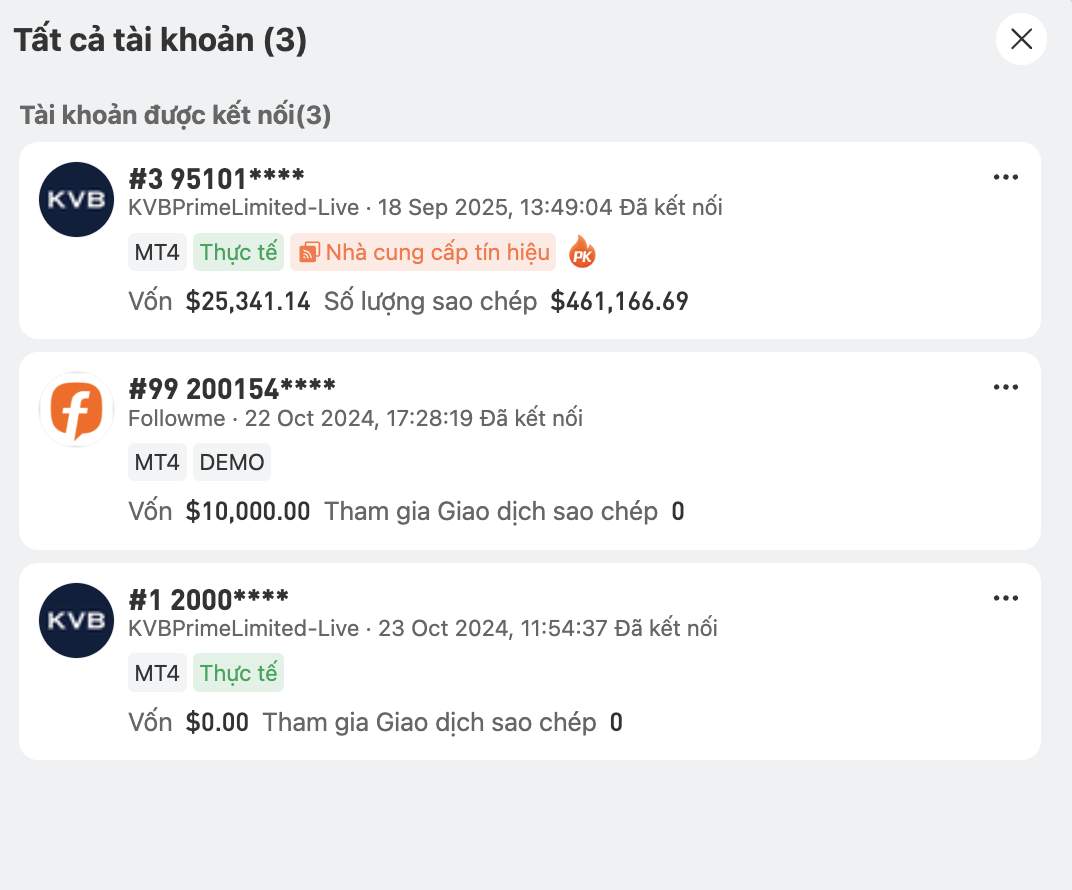Viewport: 1072px width, 890px height.
Task: Click the signal provider tag
Action: click(423, 252)
